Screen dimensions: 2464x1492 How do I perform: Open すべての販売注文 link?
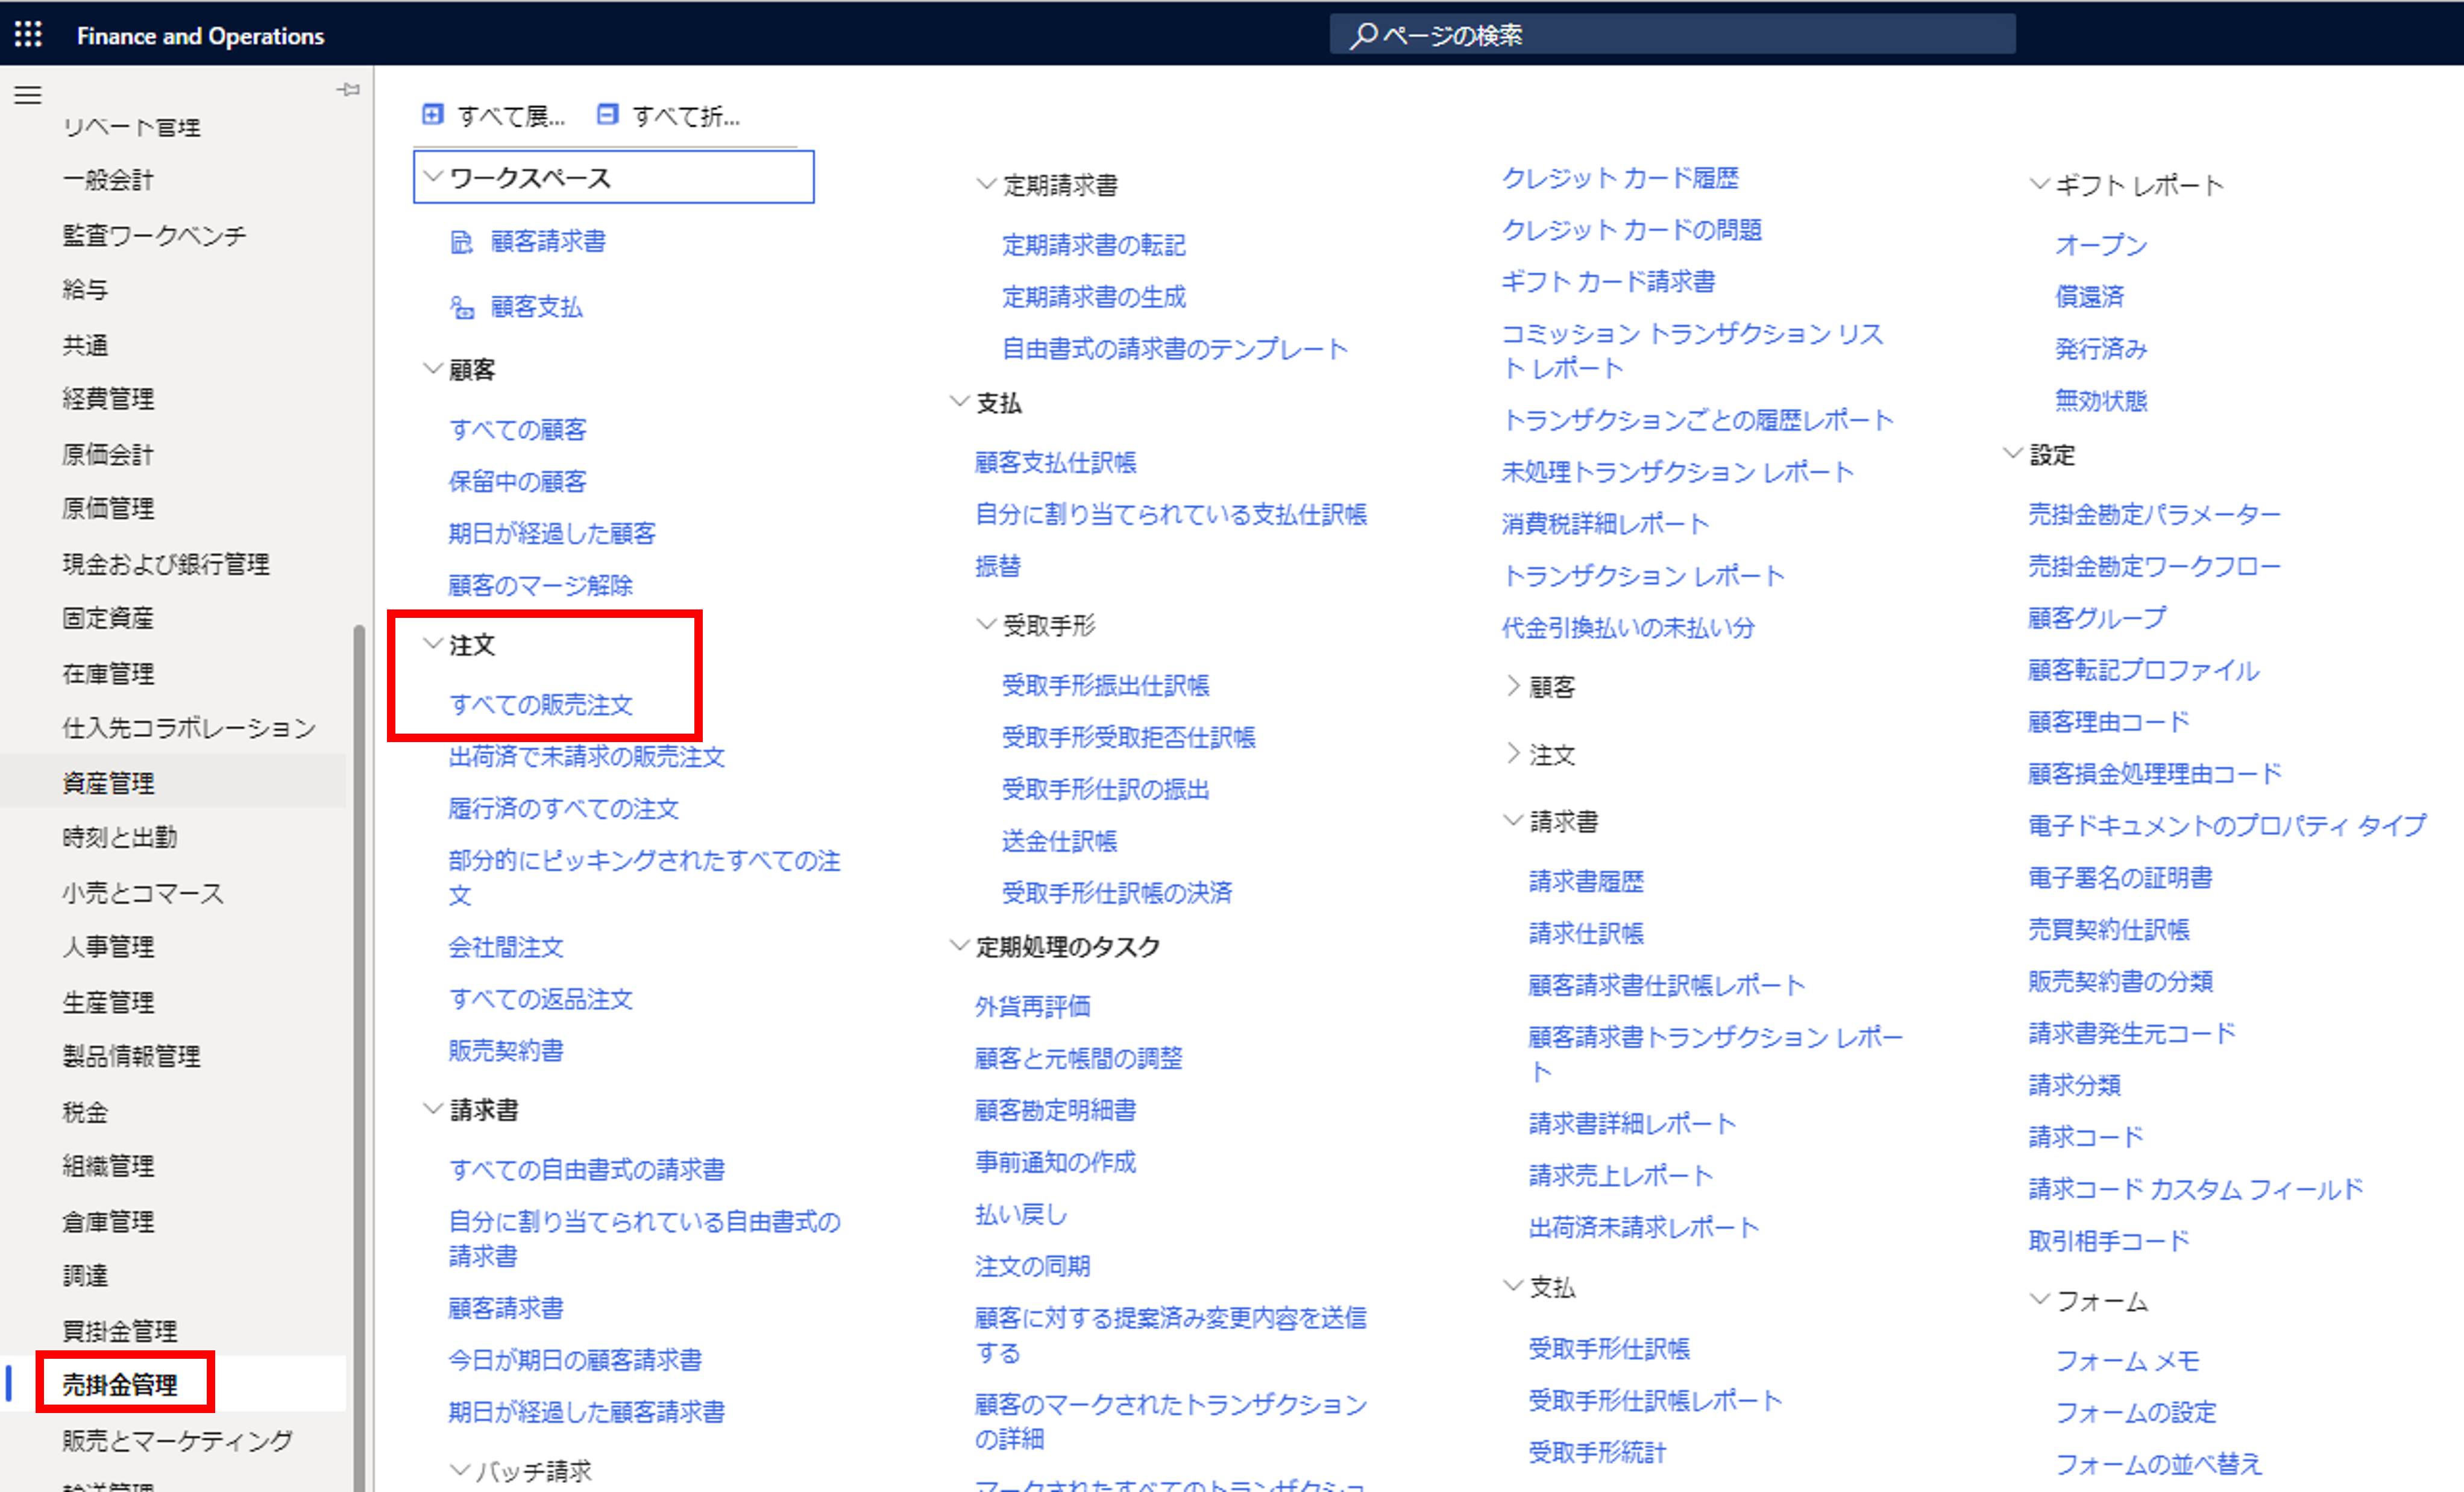(x=541, y=705)
